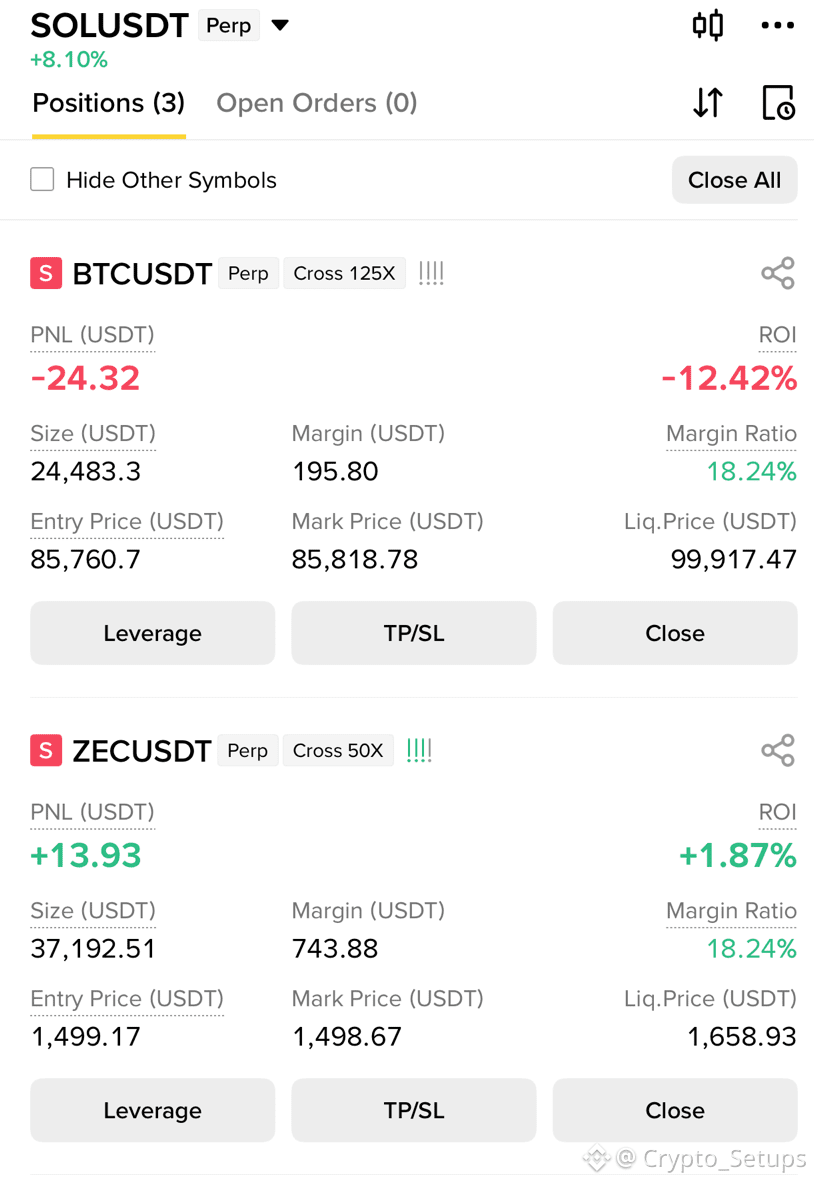The height and width of the screenshot is (1183, 814).
Task: Adjust Leverage for the BTCUSDT position
Action: coord(152,633)
